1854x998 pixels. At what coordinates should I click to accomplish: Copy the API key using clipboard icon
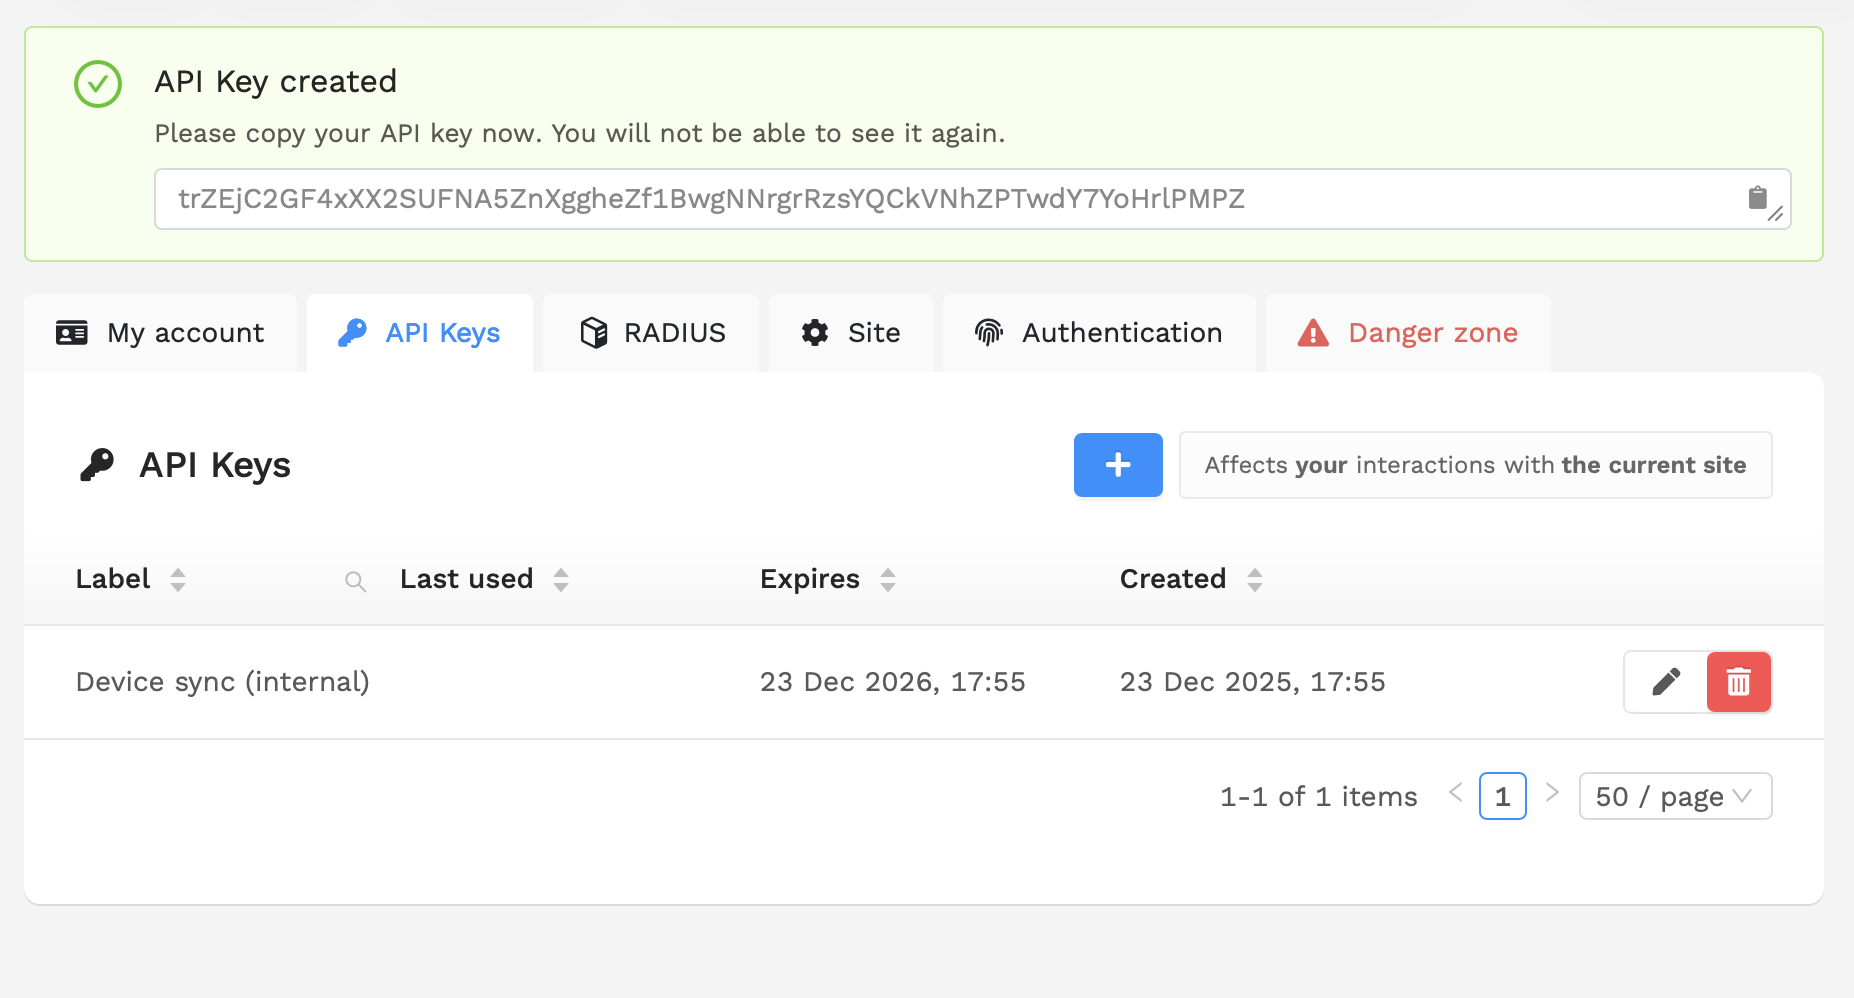(x=1756, y=198)
